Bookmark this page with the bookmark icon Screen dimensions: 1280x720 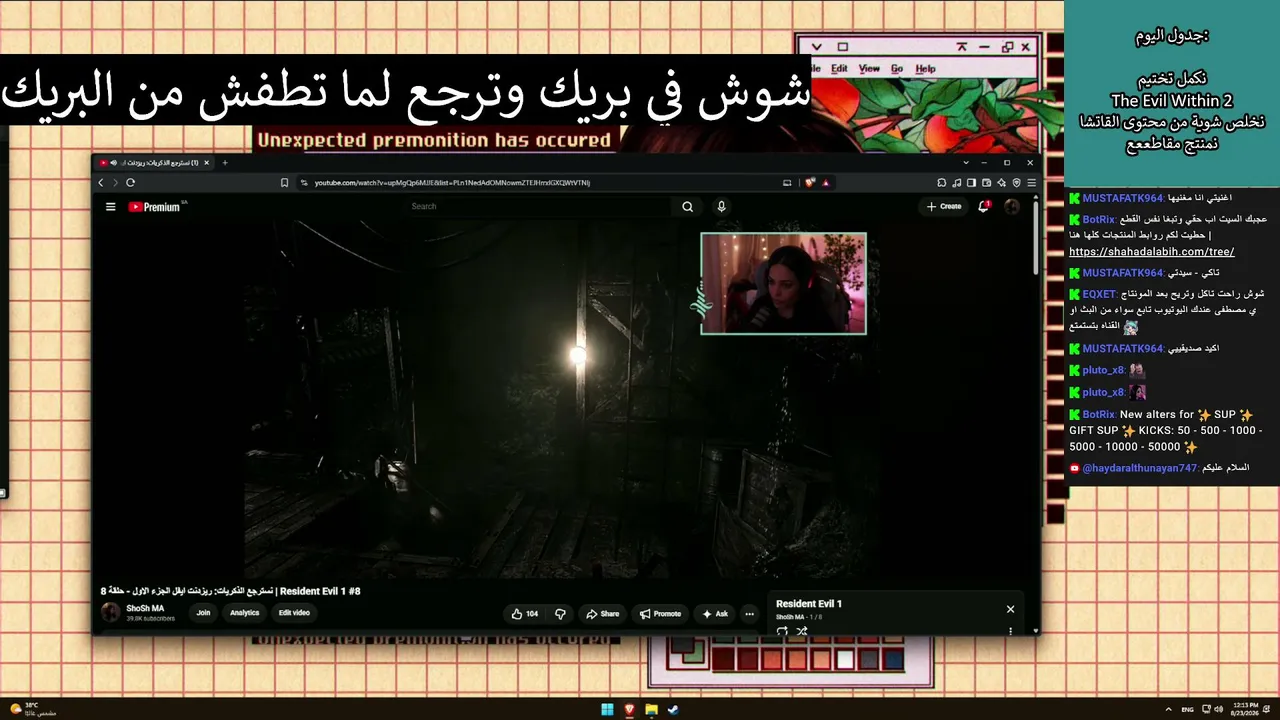click(285, 183)
